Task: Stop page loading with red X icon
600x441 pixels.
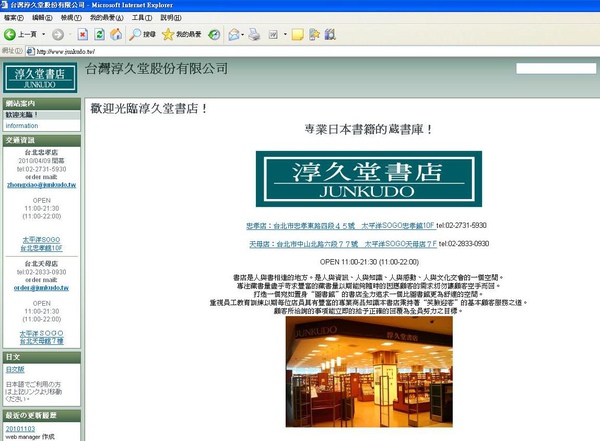Action: [82, 34]
